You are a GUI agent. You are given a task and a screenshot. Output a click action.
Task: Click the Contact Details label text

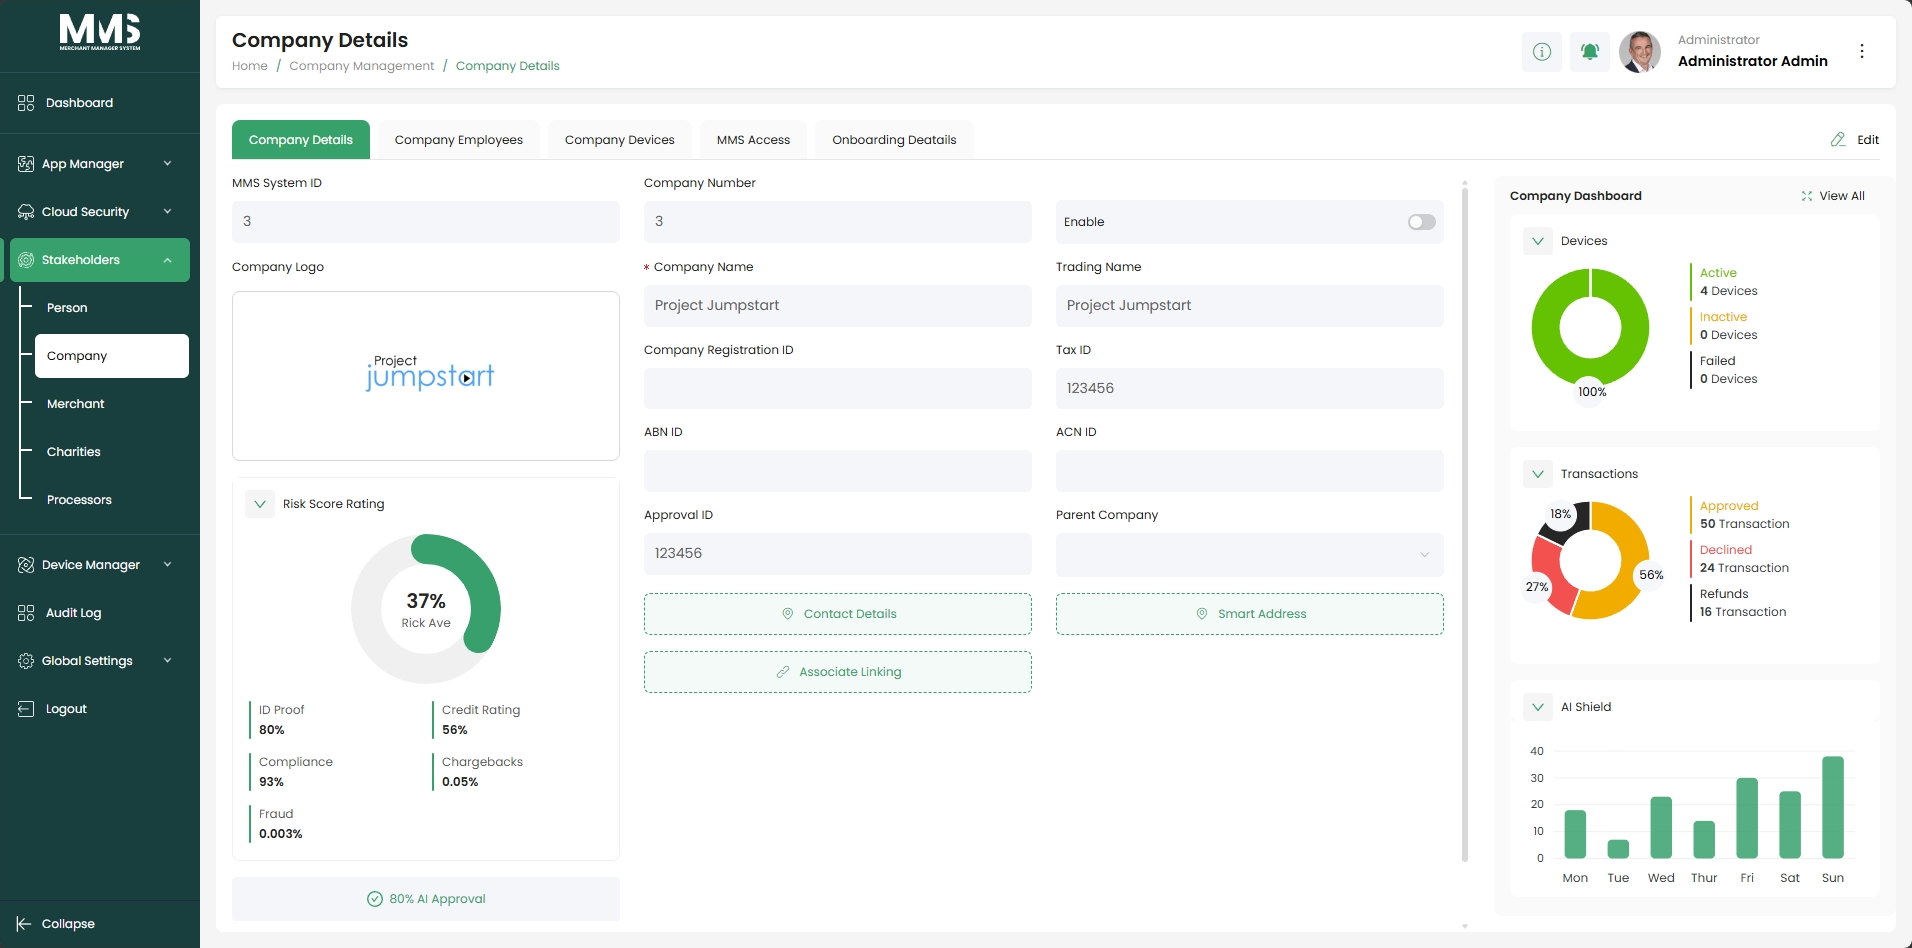(850, 614)
